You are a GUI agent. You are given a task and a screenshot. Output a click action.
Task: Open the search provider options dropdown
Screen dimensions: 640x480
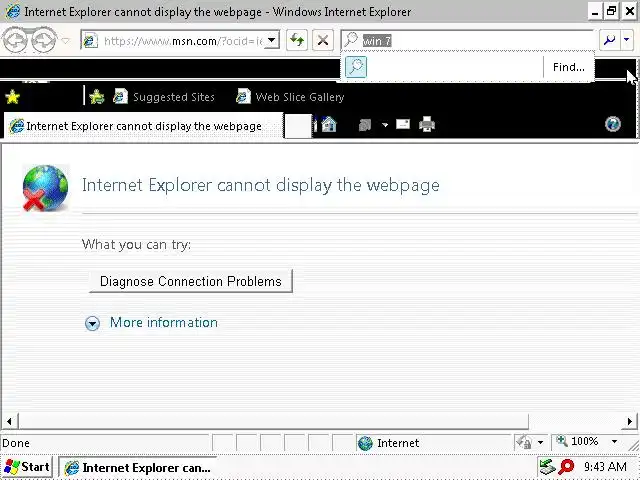coord(627,40)
